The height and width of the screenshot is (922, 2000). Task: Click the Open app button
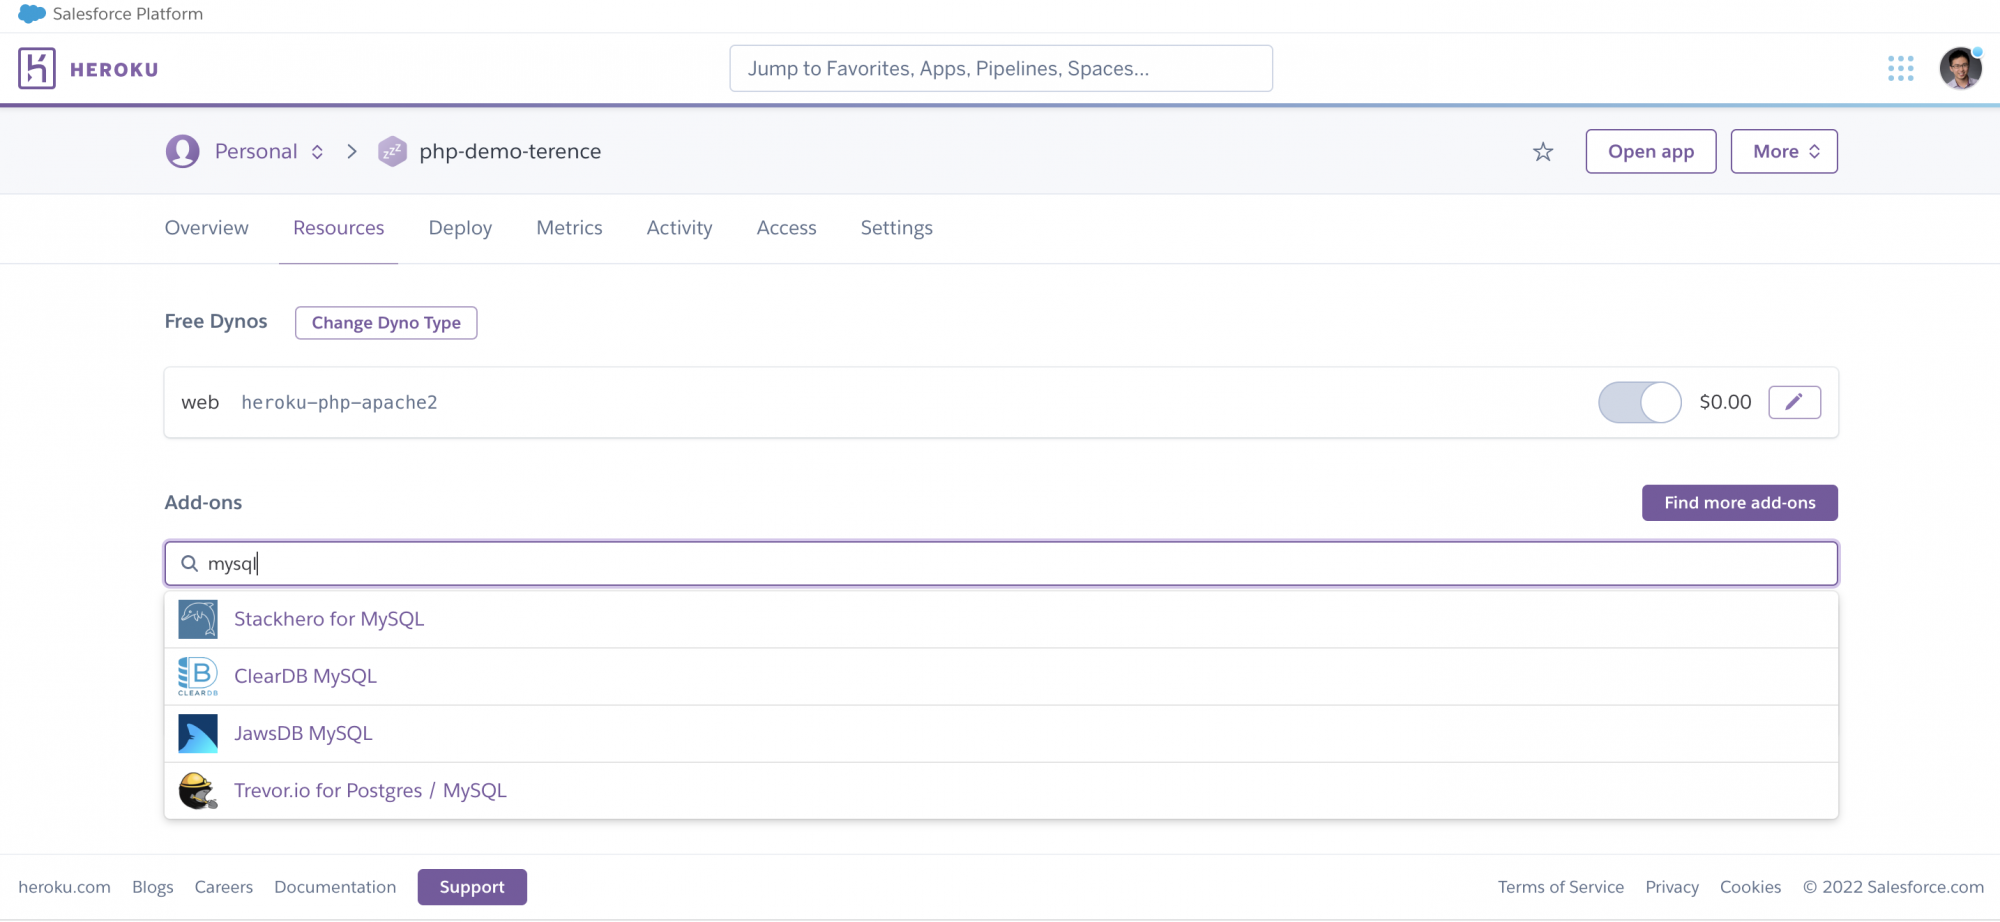point(1651,151)
